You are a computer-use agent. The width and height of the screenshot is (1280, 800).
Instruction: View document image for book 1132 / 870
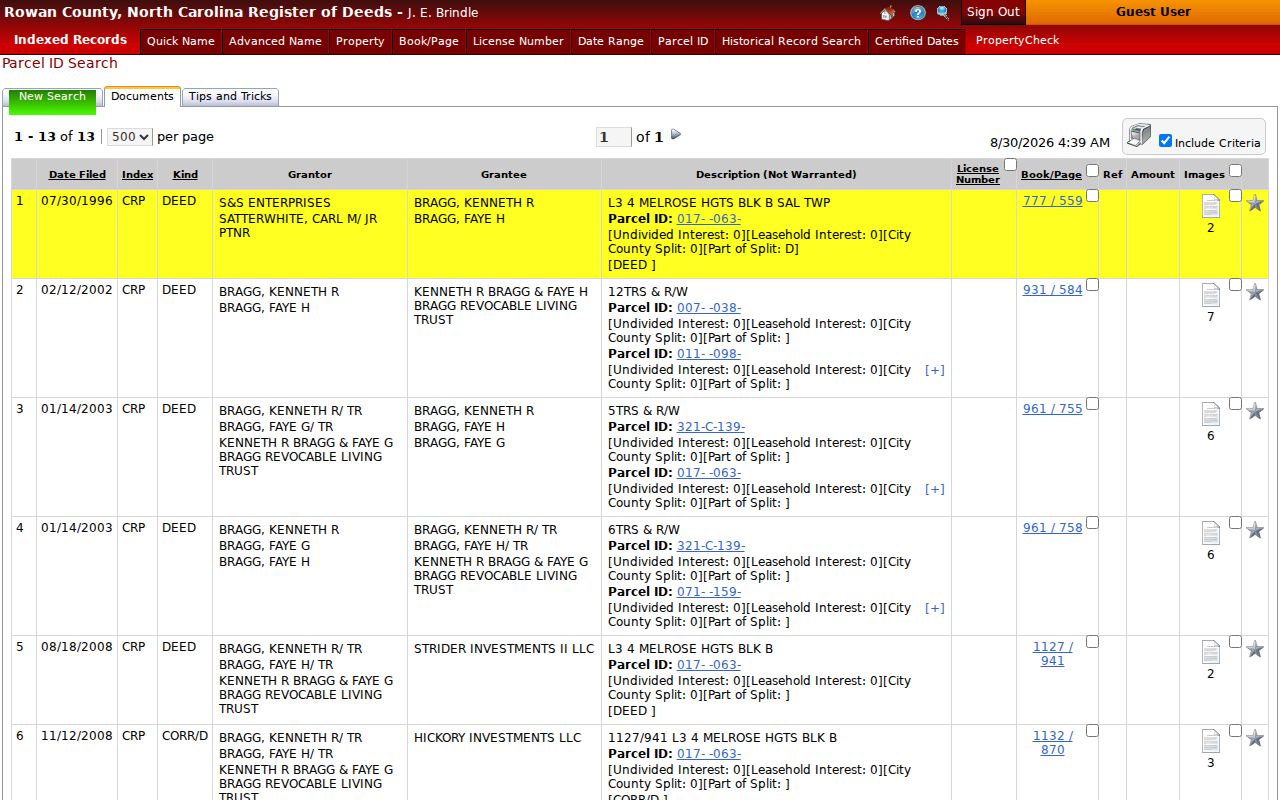point(1210,741)
